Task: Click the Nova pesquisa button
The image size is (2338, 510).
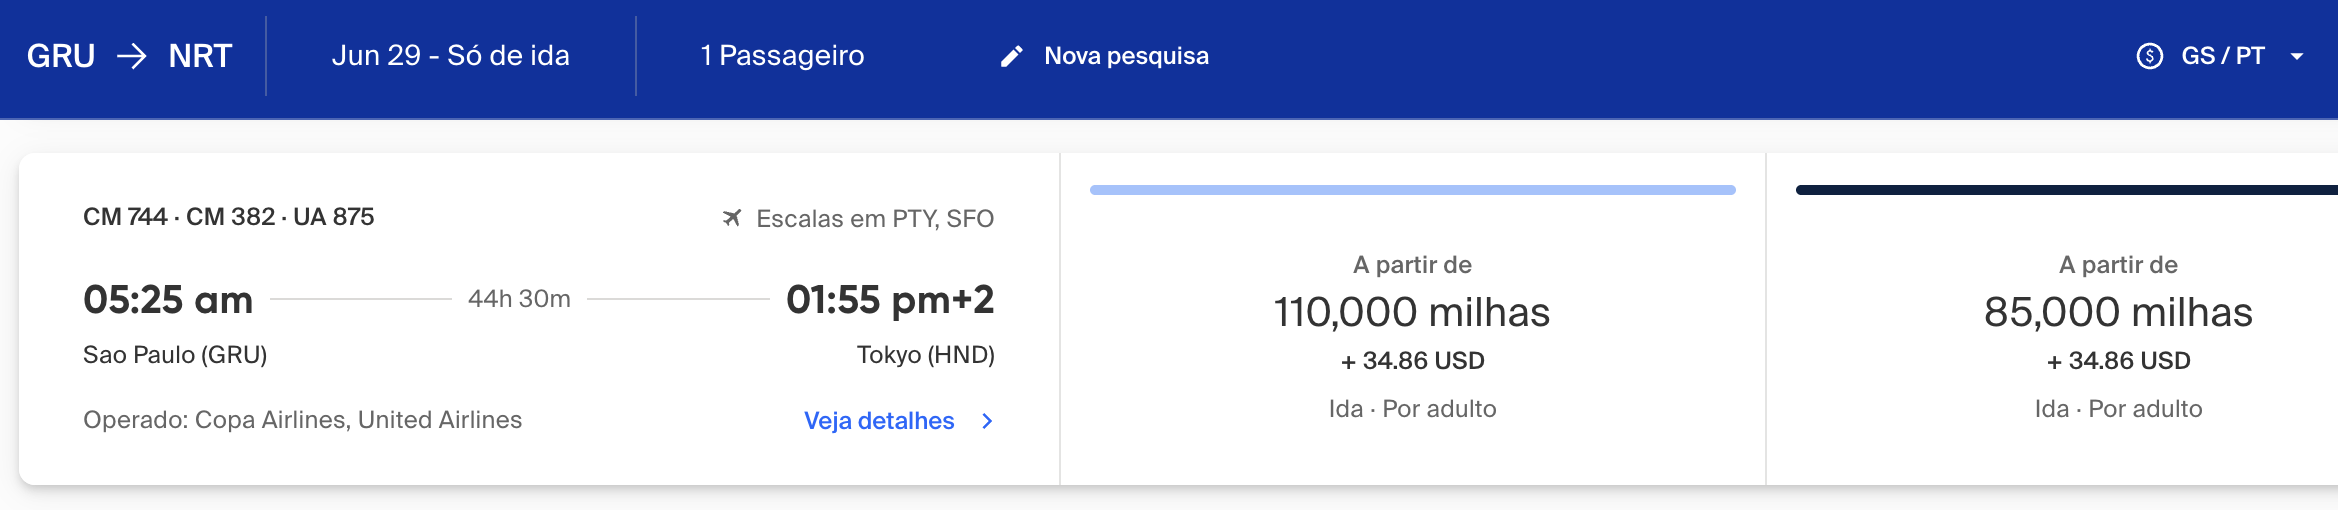Action: pyautogui.click(x=1104, y=56)
